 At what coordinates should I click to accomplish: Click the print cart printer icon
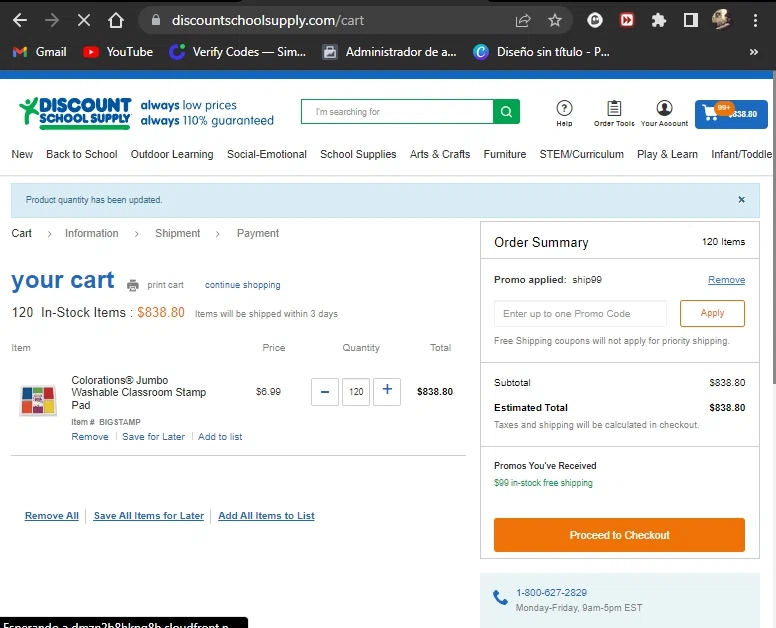[133, 285]
